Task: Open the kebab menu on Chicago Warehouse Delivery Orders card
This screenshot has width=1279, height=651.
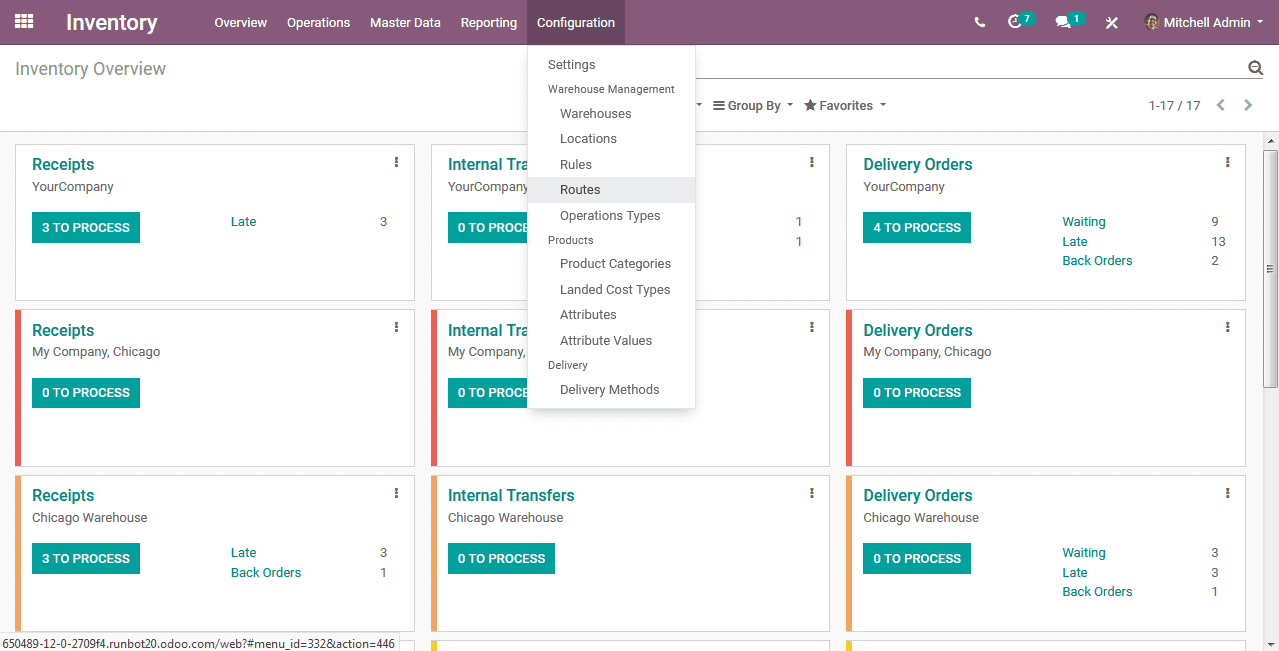Action: [1228, 493]
